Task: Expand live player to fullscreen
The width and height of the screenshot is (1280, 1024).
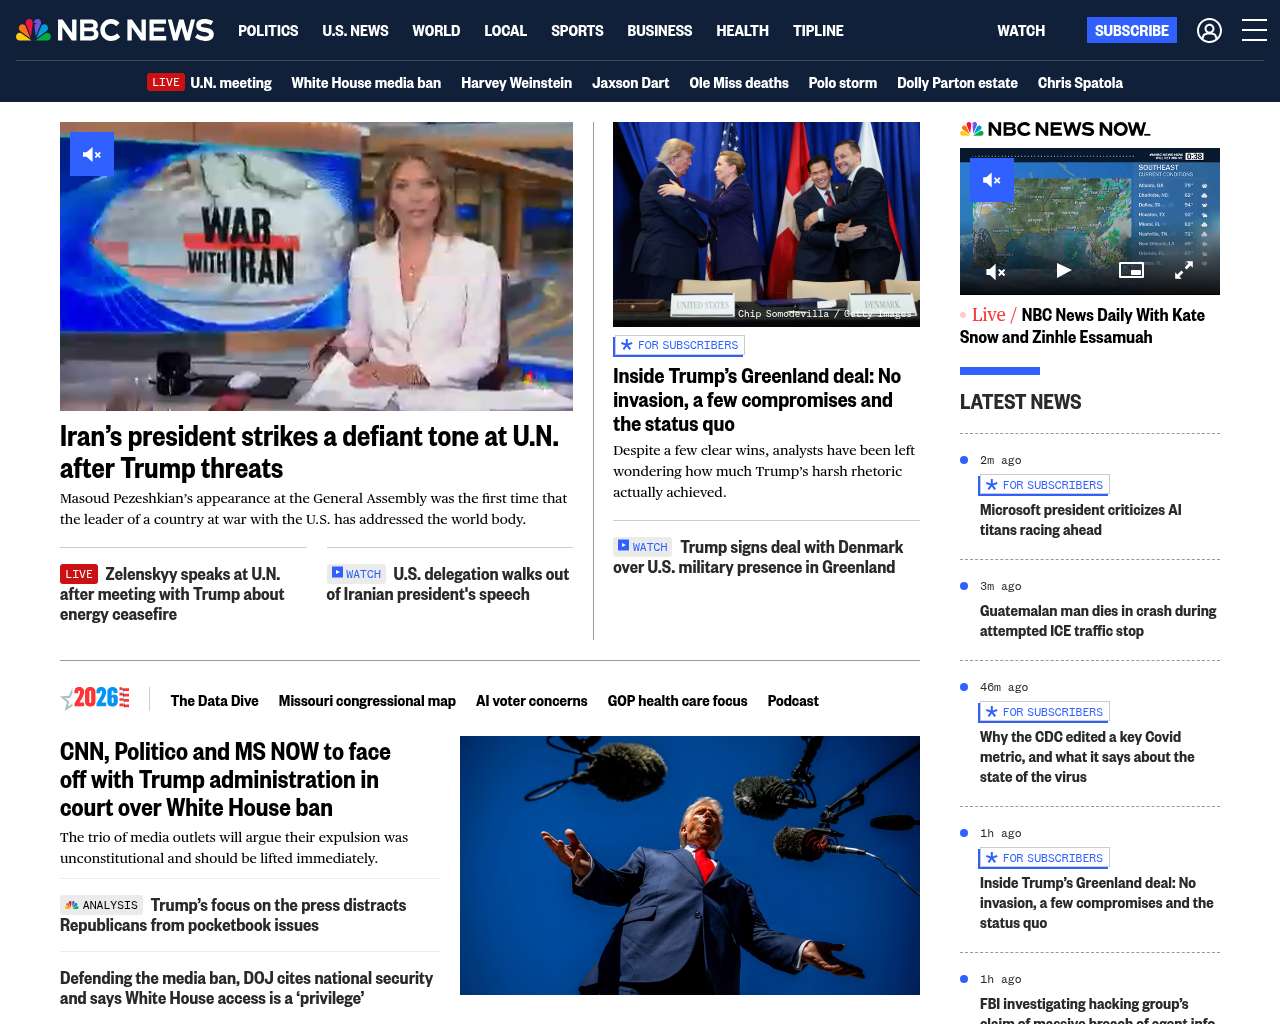Action: [x=1183, y=270]
